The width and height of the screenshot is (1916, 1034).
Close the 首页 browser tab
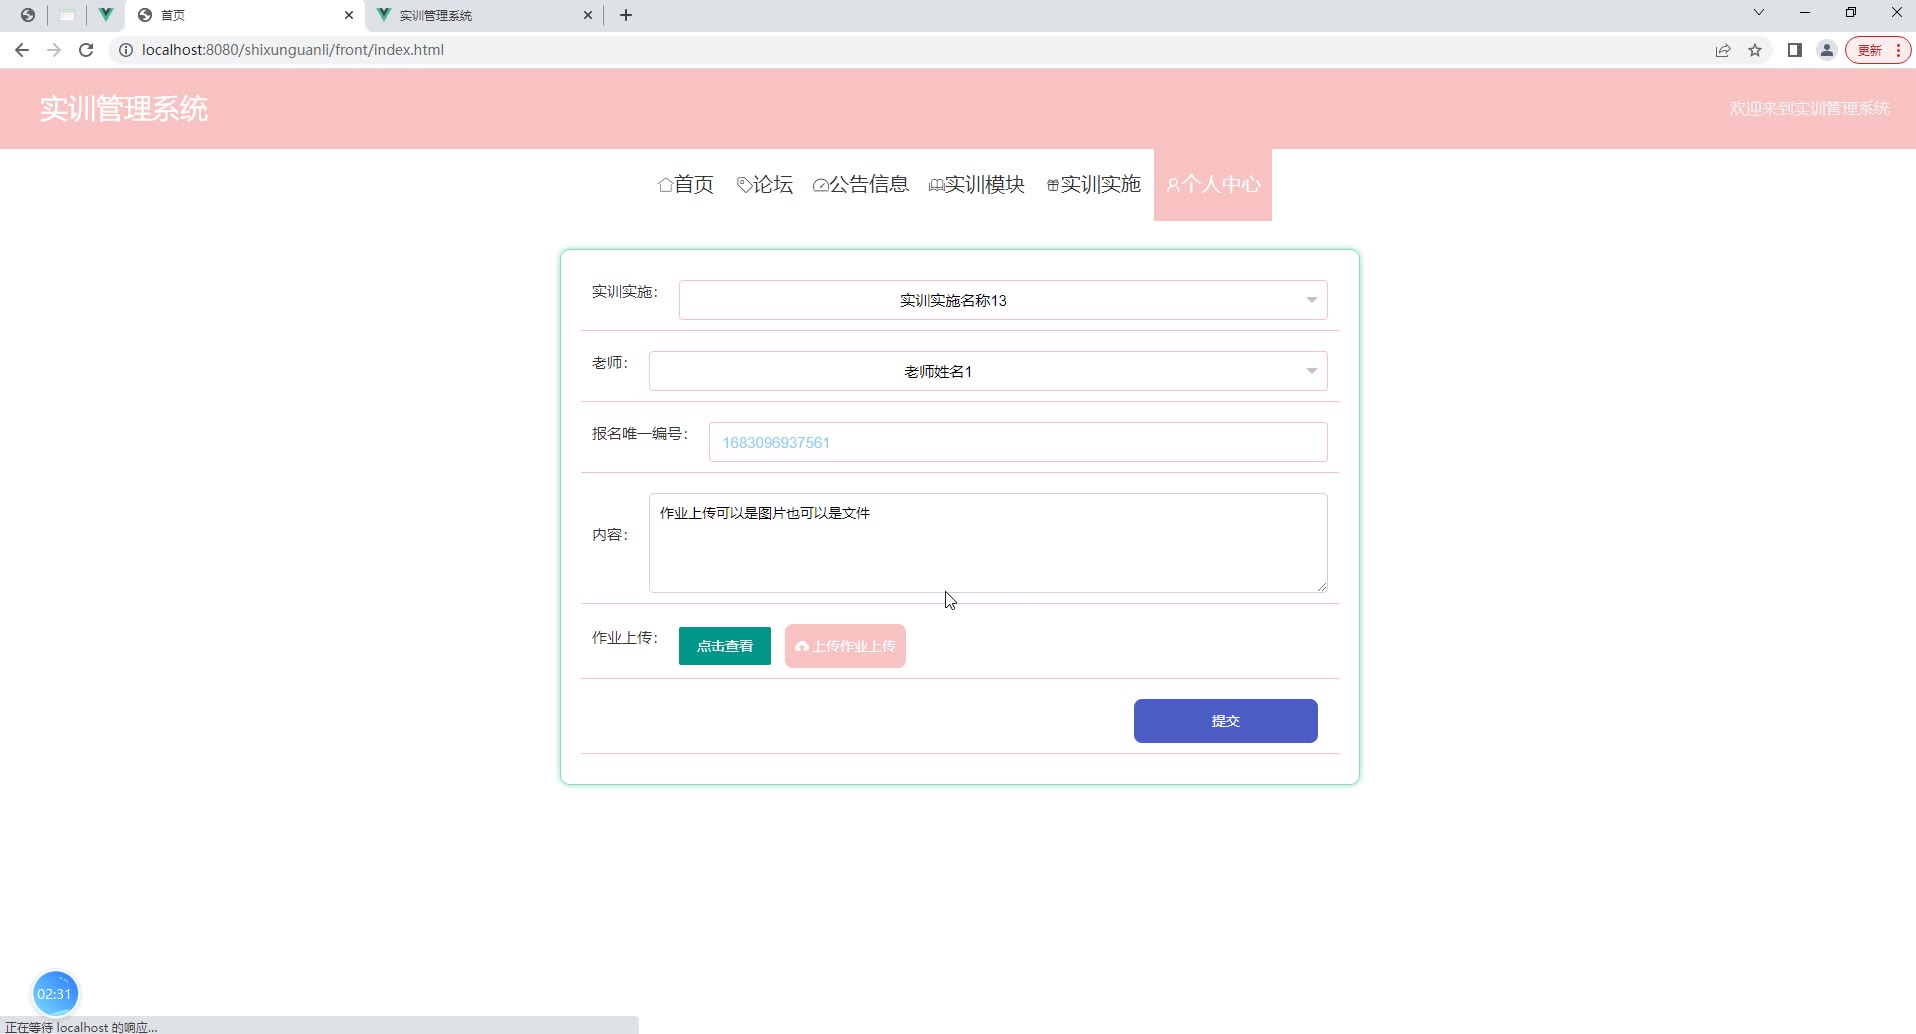point(349,15)
